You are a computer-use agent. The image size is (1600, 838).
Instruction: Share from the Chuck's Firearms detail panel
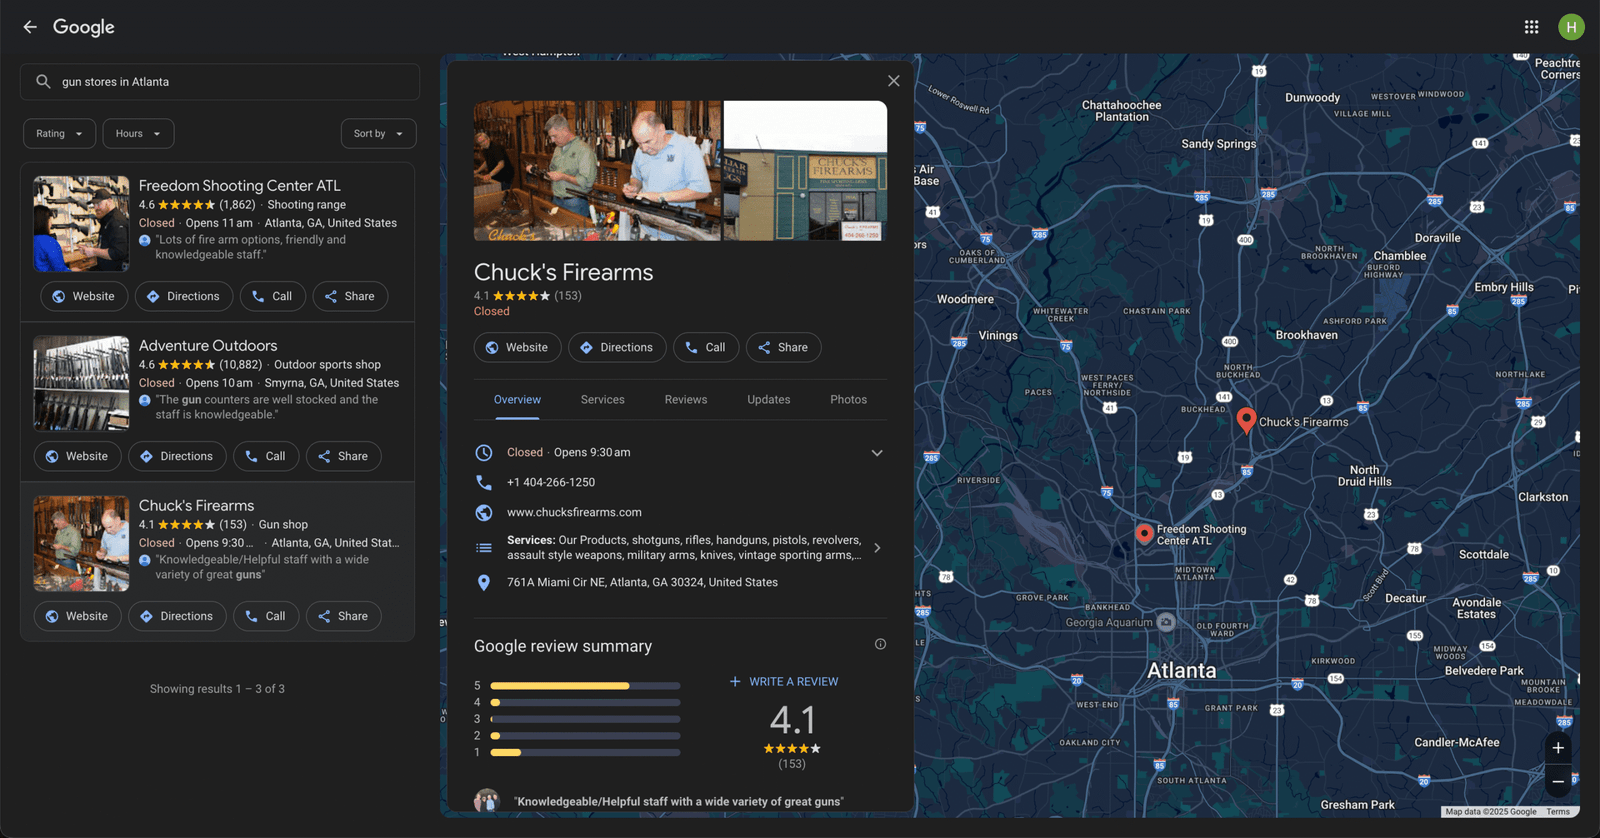783,347
